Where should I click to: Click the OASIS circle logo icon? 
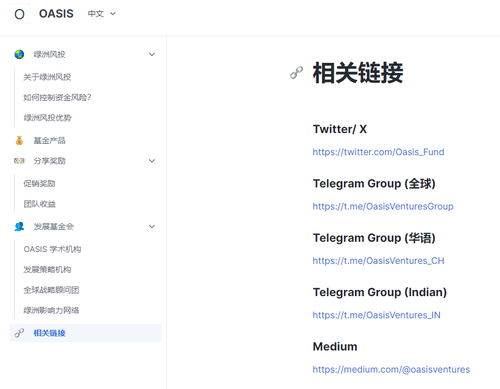pos(20,14)
